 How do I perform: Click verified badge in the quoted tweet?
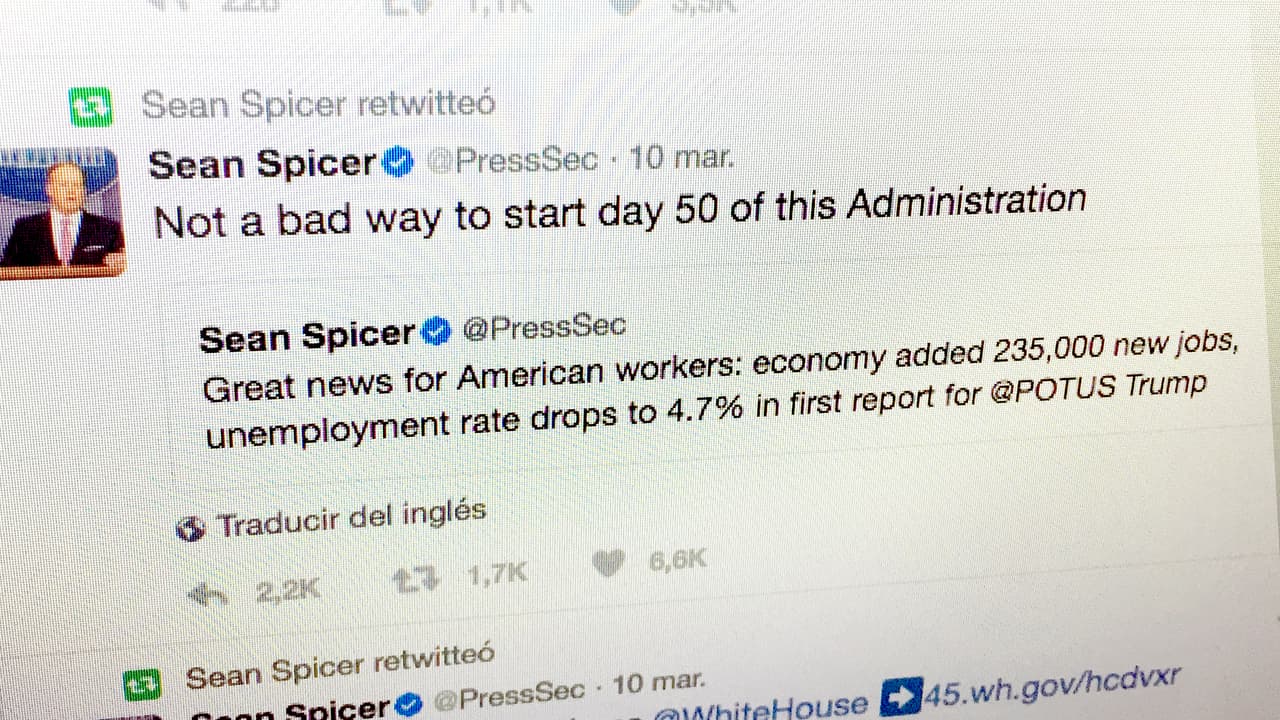(436, 332)
